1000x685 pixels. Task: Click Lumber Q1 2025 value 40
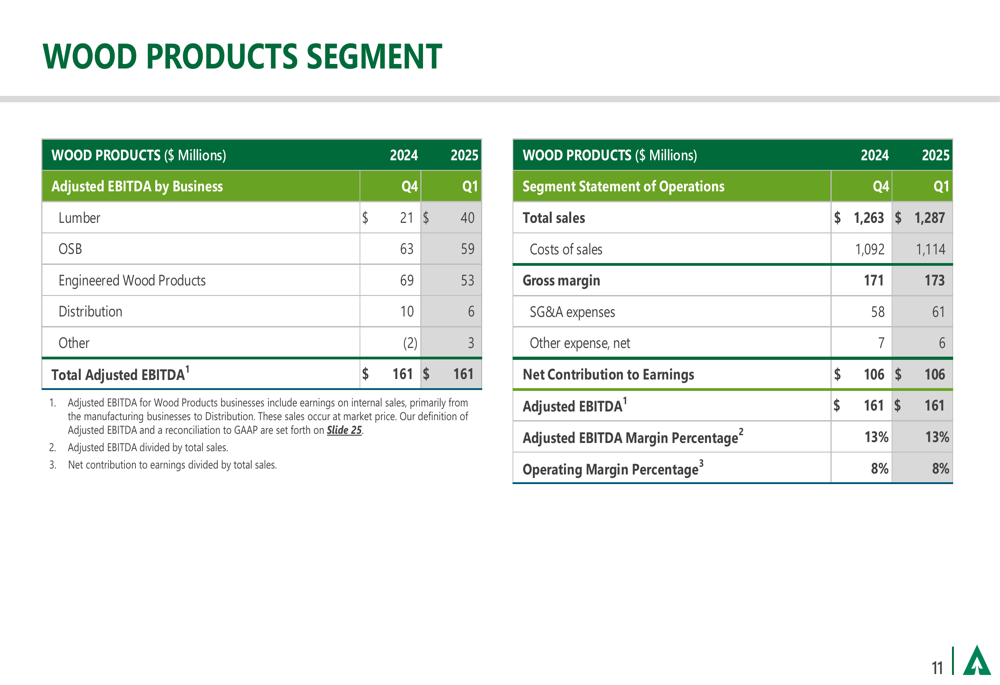tap(467, 218)
